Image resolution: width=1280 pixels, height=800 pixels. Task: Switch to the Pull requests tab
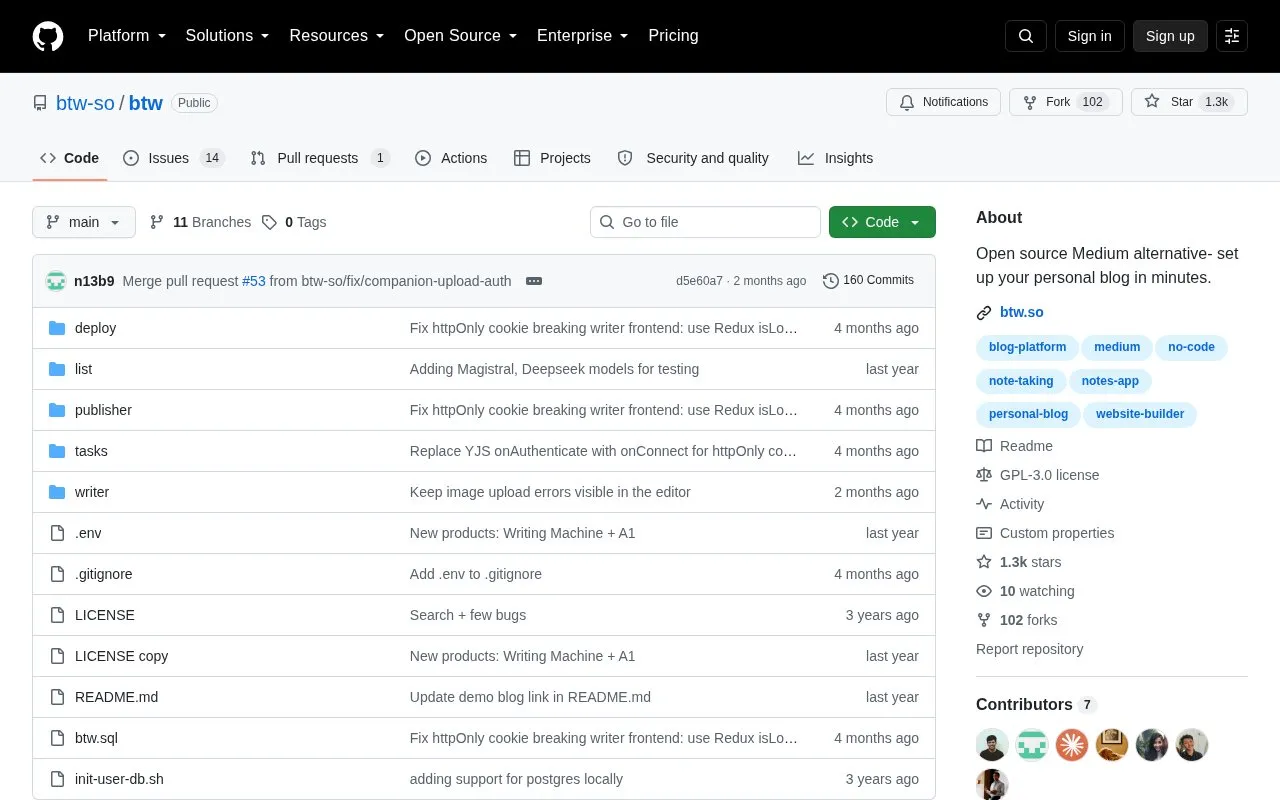click(319, 158)
